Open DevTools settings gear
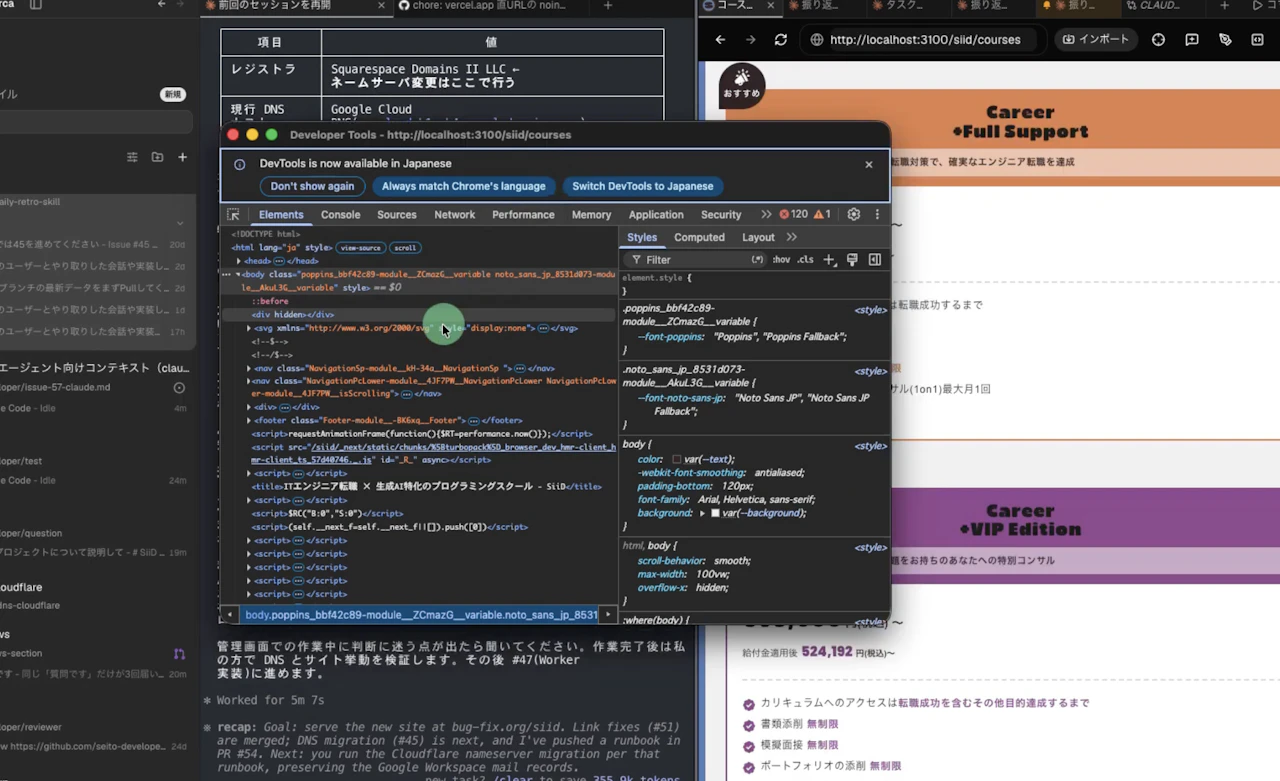The image size is (1280, 781). [x=853, y=215]
